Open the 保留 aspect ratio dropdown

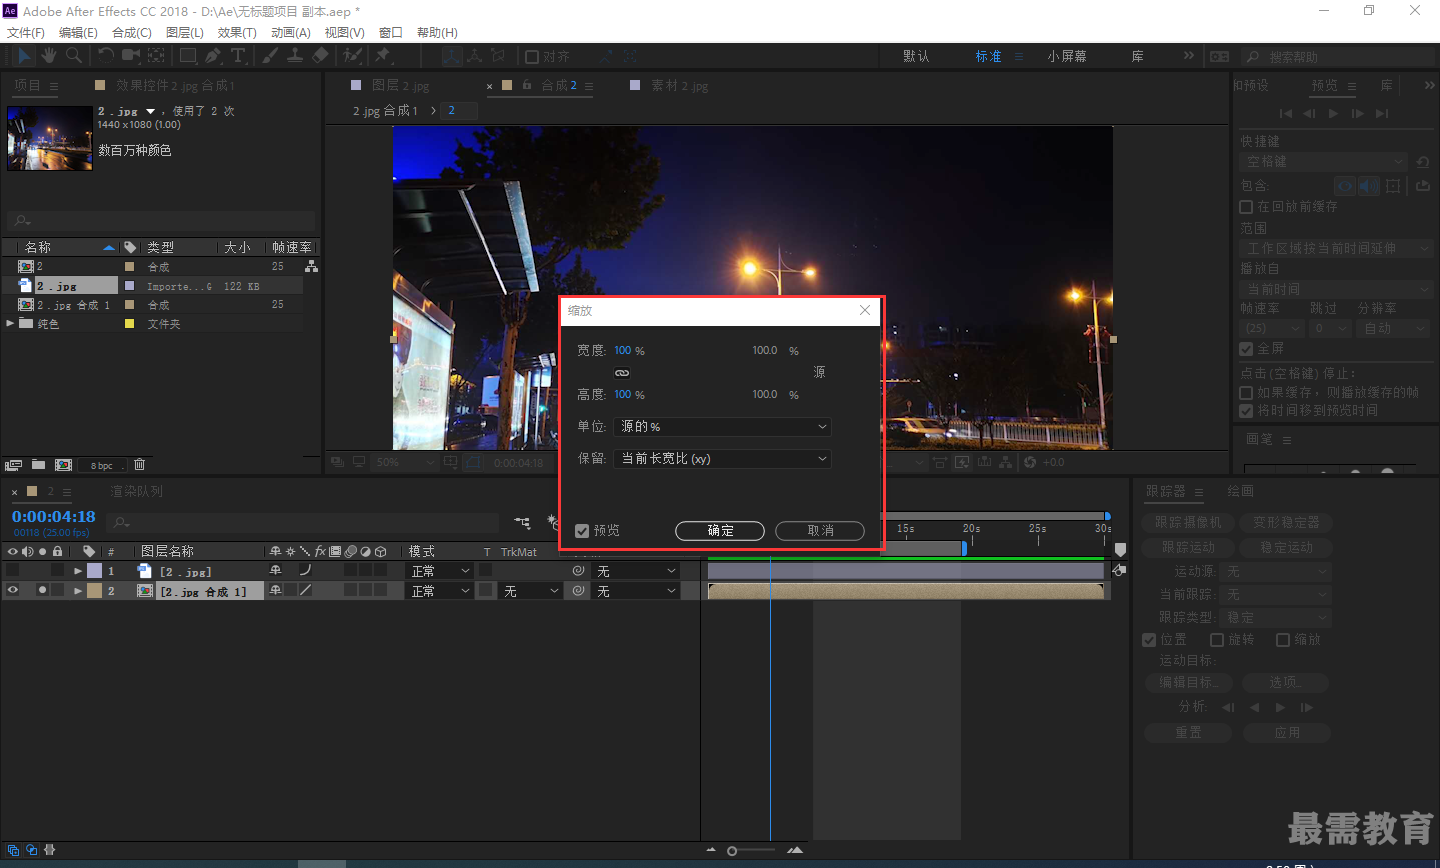pyautogui.click(x=722, y=459)
